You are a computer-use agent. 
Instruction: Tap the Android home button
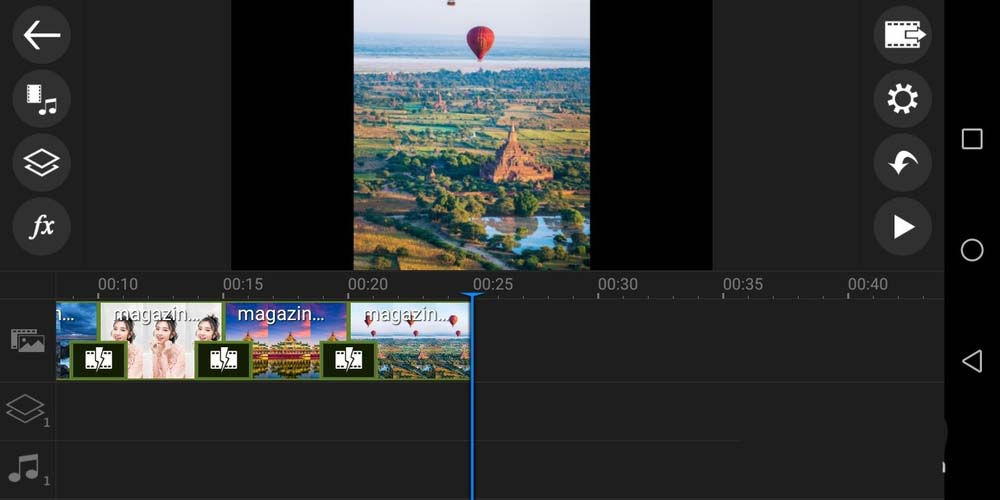coord(971,250)
